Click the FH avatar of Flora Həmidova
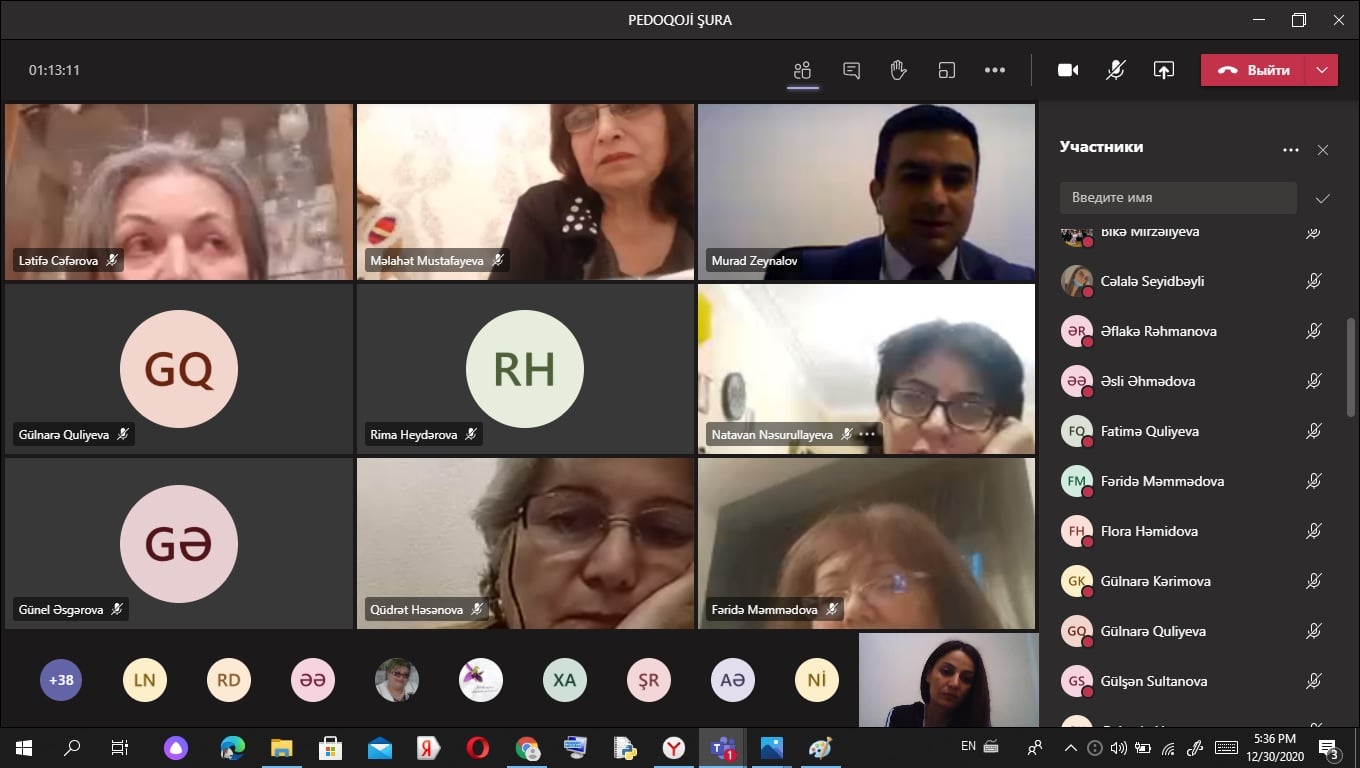This screenshot has height=768, width=1360. tap(1076, 531)
